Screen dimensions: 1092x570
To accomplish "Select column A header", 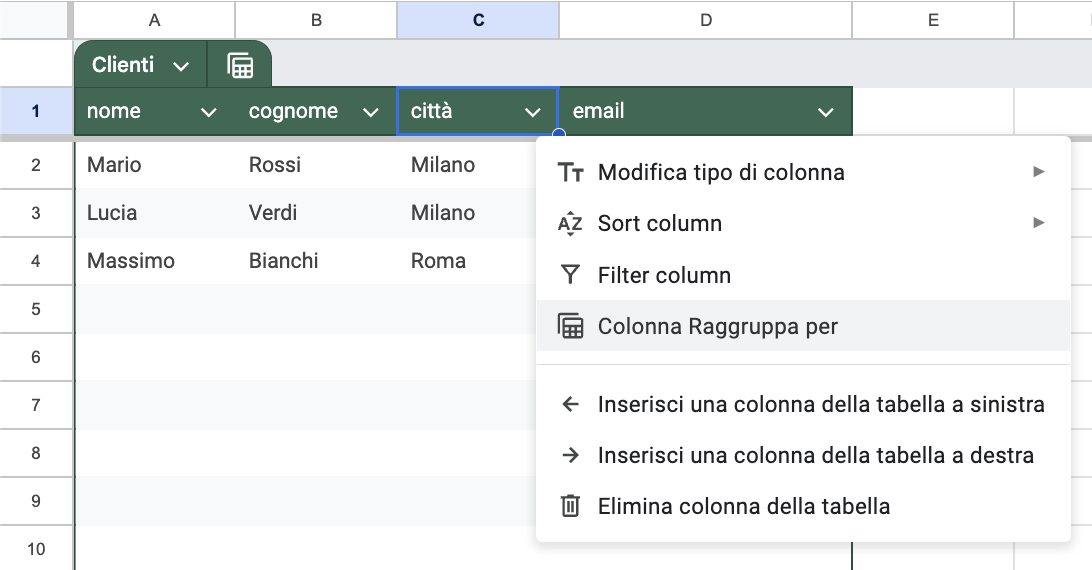I will (154, 20).
